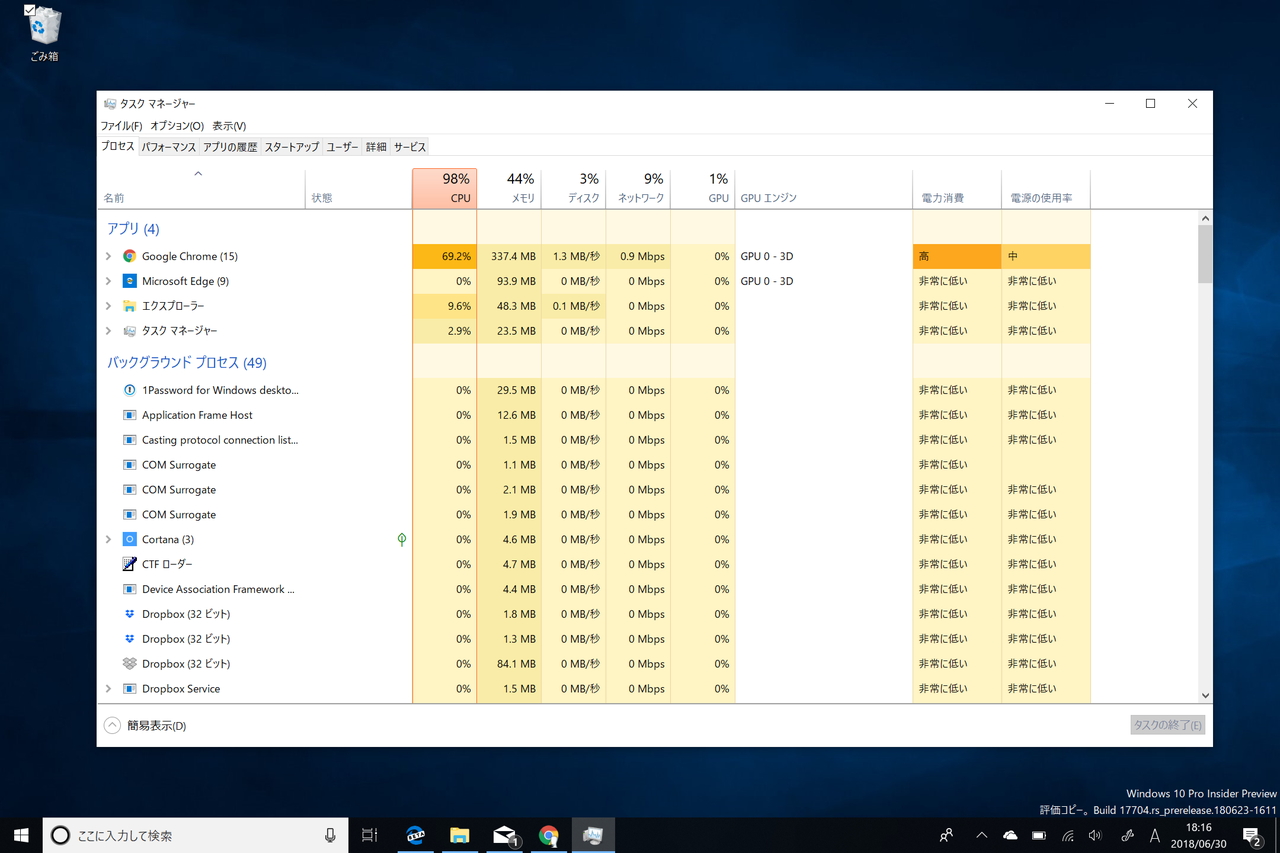Click the Google Chrome process icon

tap(129, 256)
